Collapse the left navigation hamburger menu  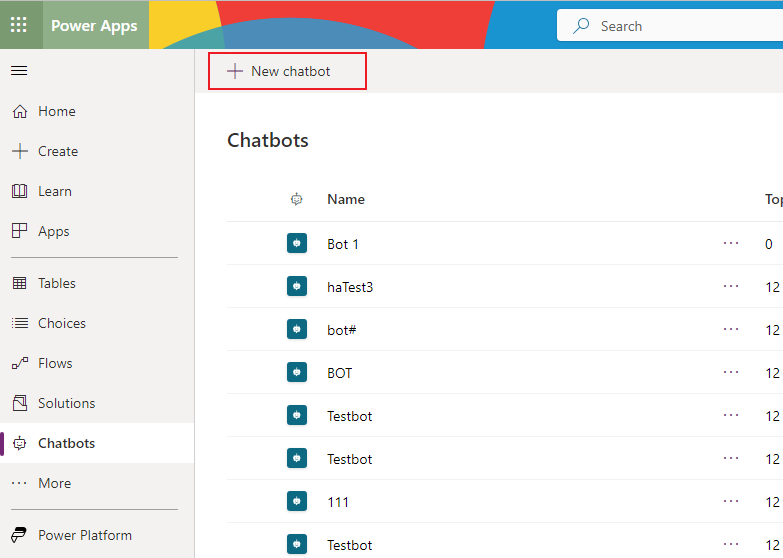click(19, 70)
